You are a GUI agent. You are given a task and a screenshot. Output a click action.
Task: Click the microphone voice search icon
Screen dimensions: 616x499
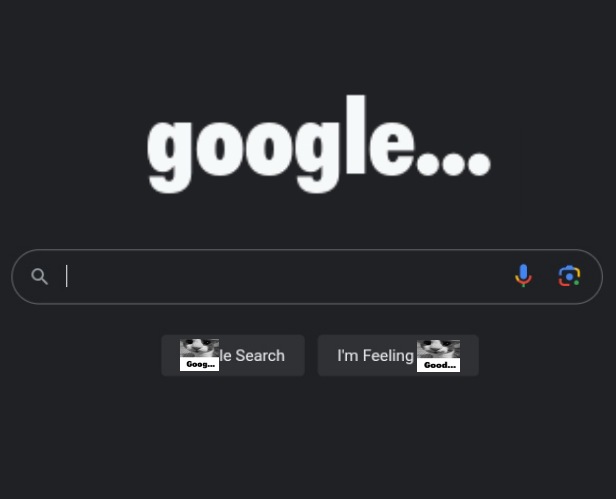pyautogui.click(x=523, y=276)
